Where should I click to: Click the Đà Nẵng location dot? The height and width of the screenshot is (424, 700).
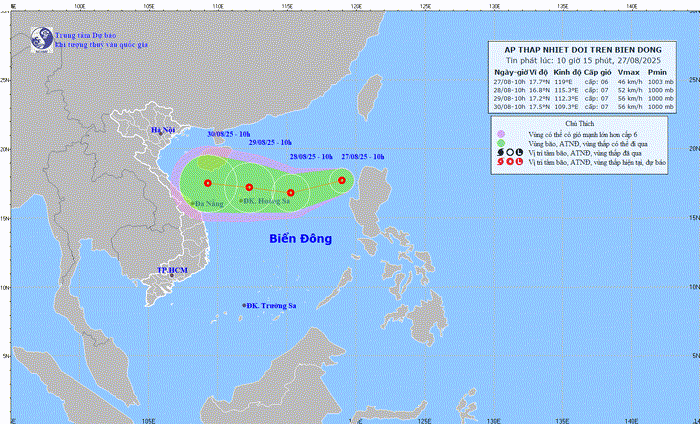pos(193,204)
